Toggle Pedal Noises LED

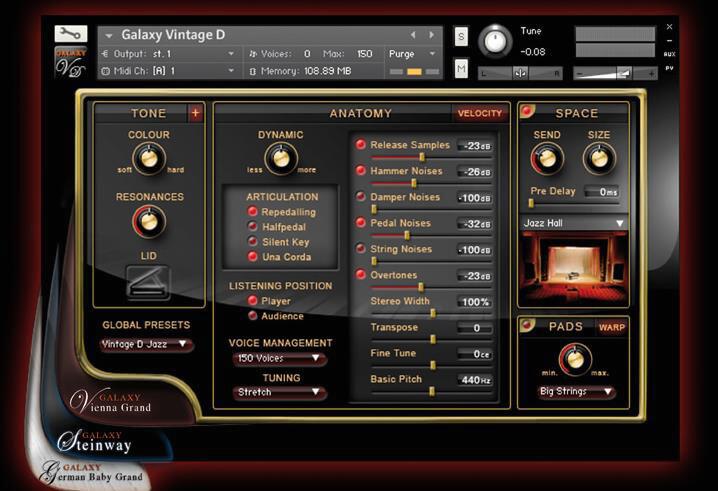(361, 223)
